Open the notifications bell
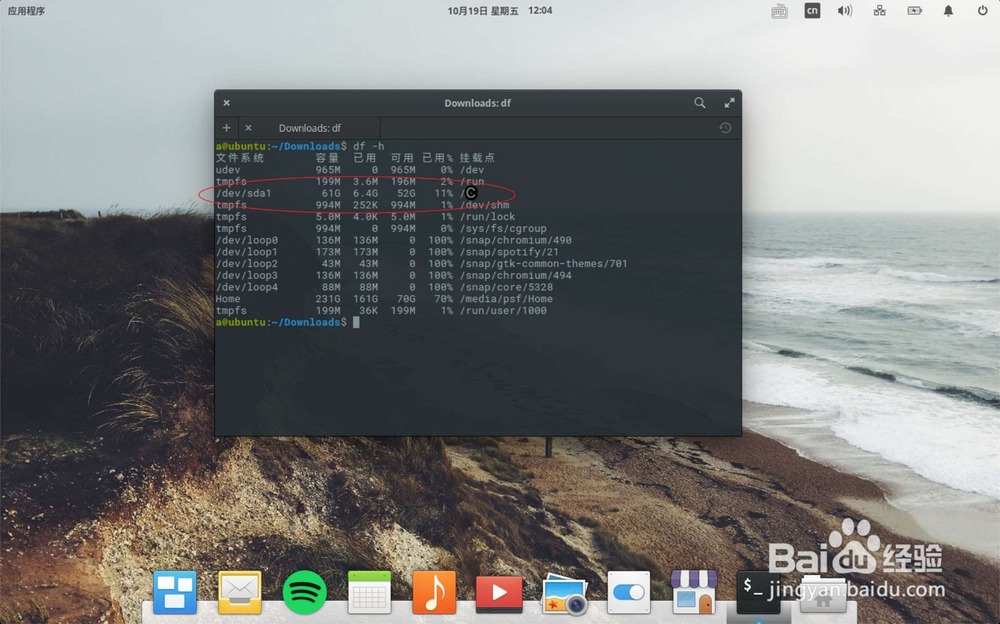The image size is (1000, 624). tap(948, 11)
